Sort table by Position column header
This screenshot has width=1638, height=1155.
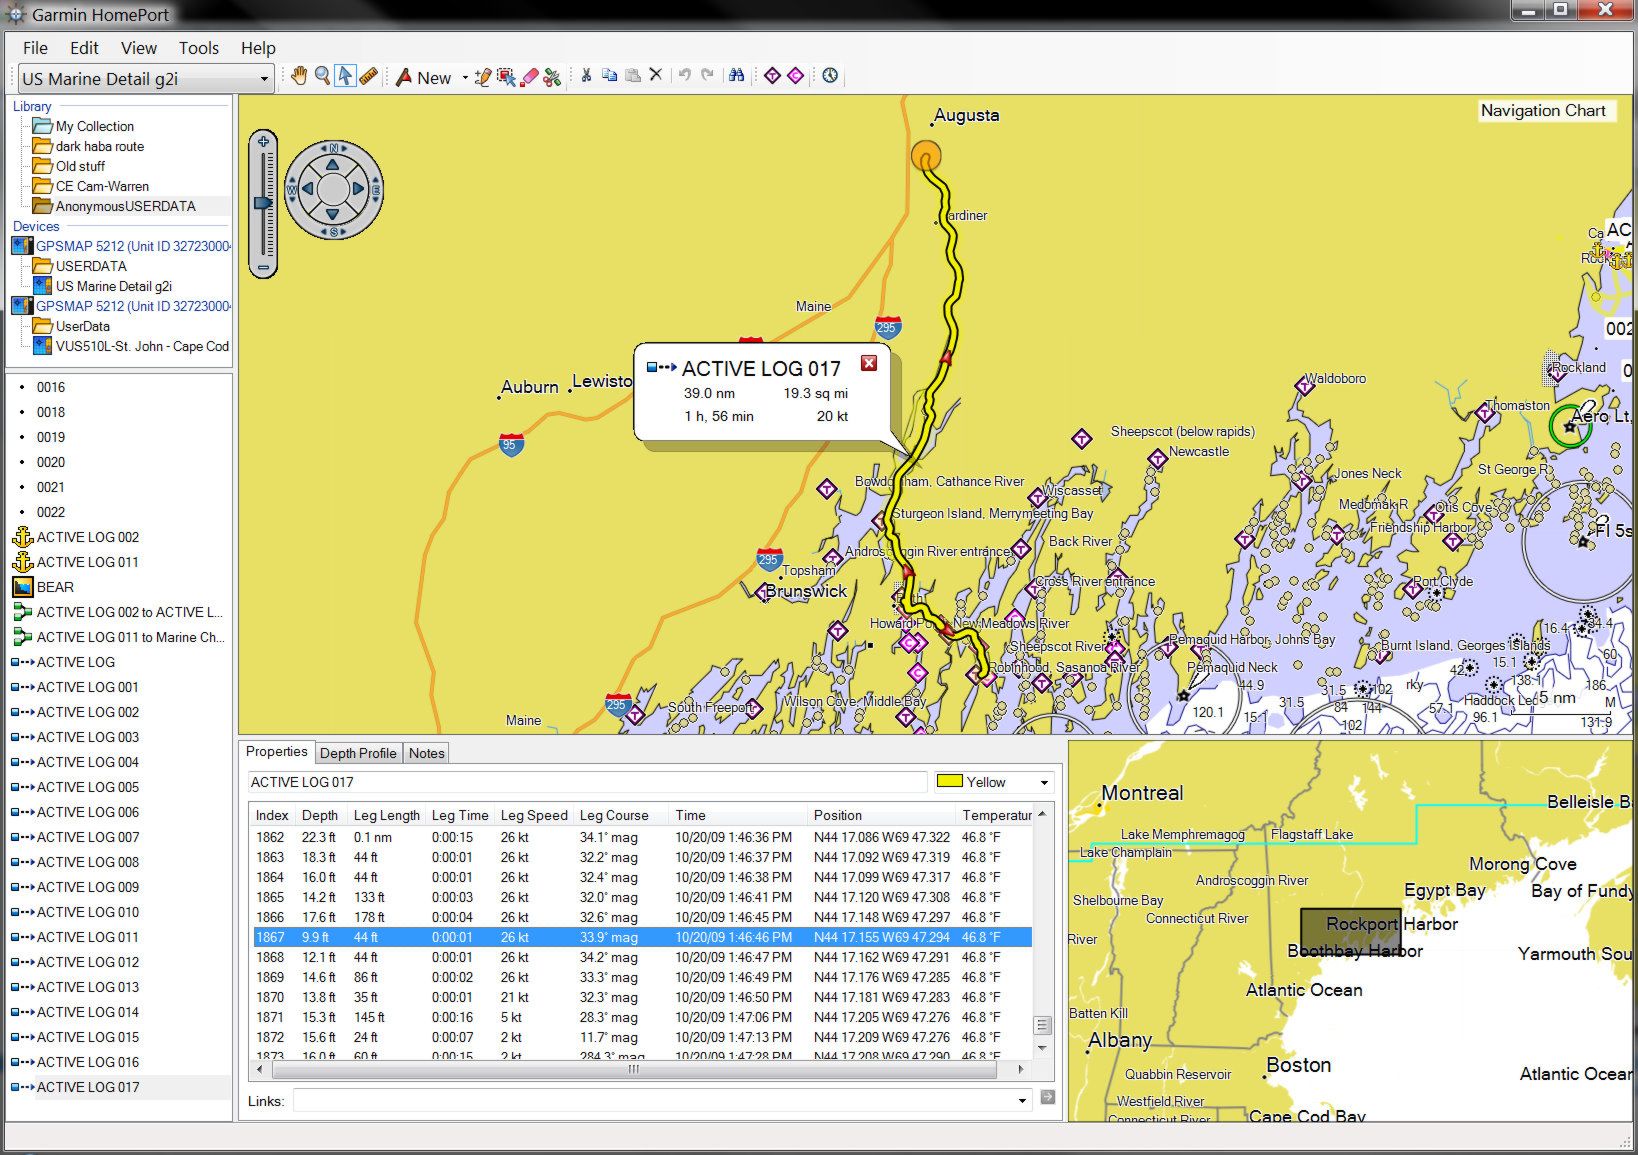pos(881,815)
